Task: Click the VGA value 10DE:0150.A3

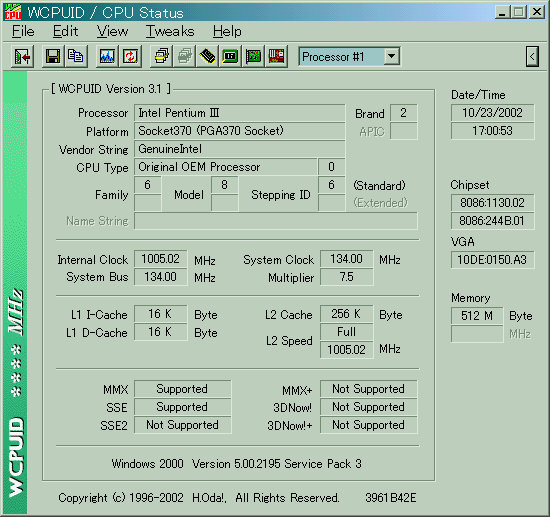Action: coord(492,260)
